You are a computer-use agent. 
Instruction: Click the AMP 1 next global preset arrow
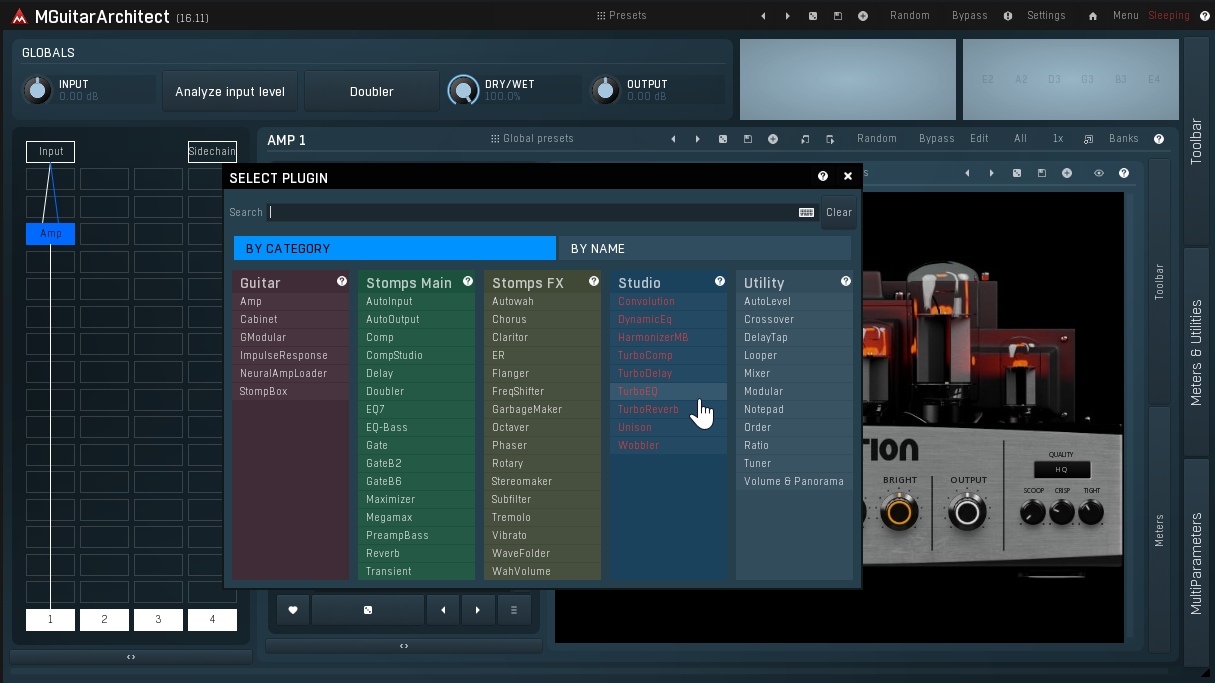(x=698, y=139)
